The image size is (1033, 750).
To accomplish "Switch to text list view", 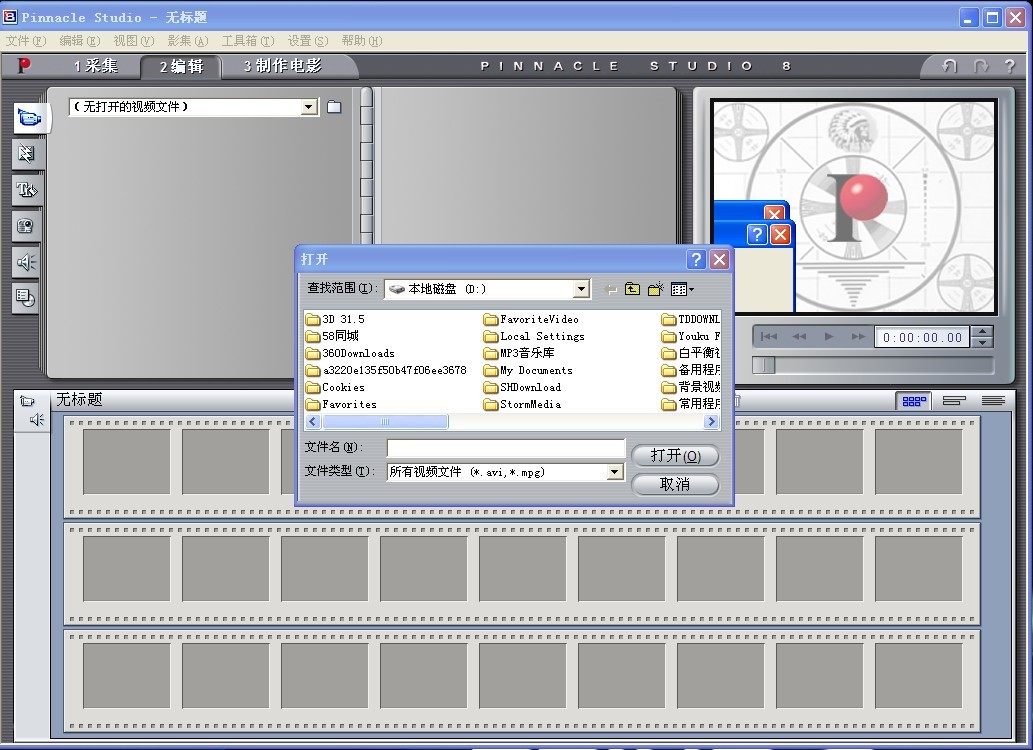I will pos(992,401).
